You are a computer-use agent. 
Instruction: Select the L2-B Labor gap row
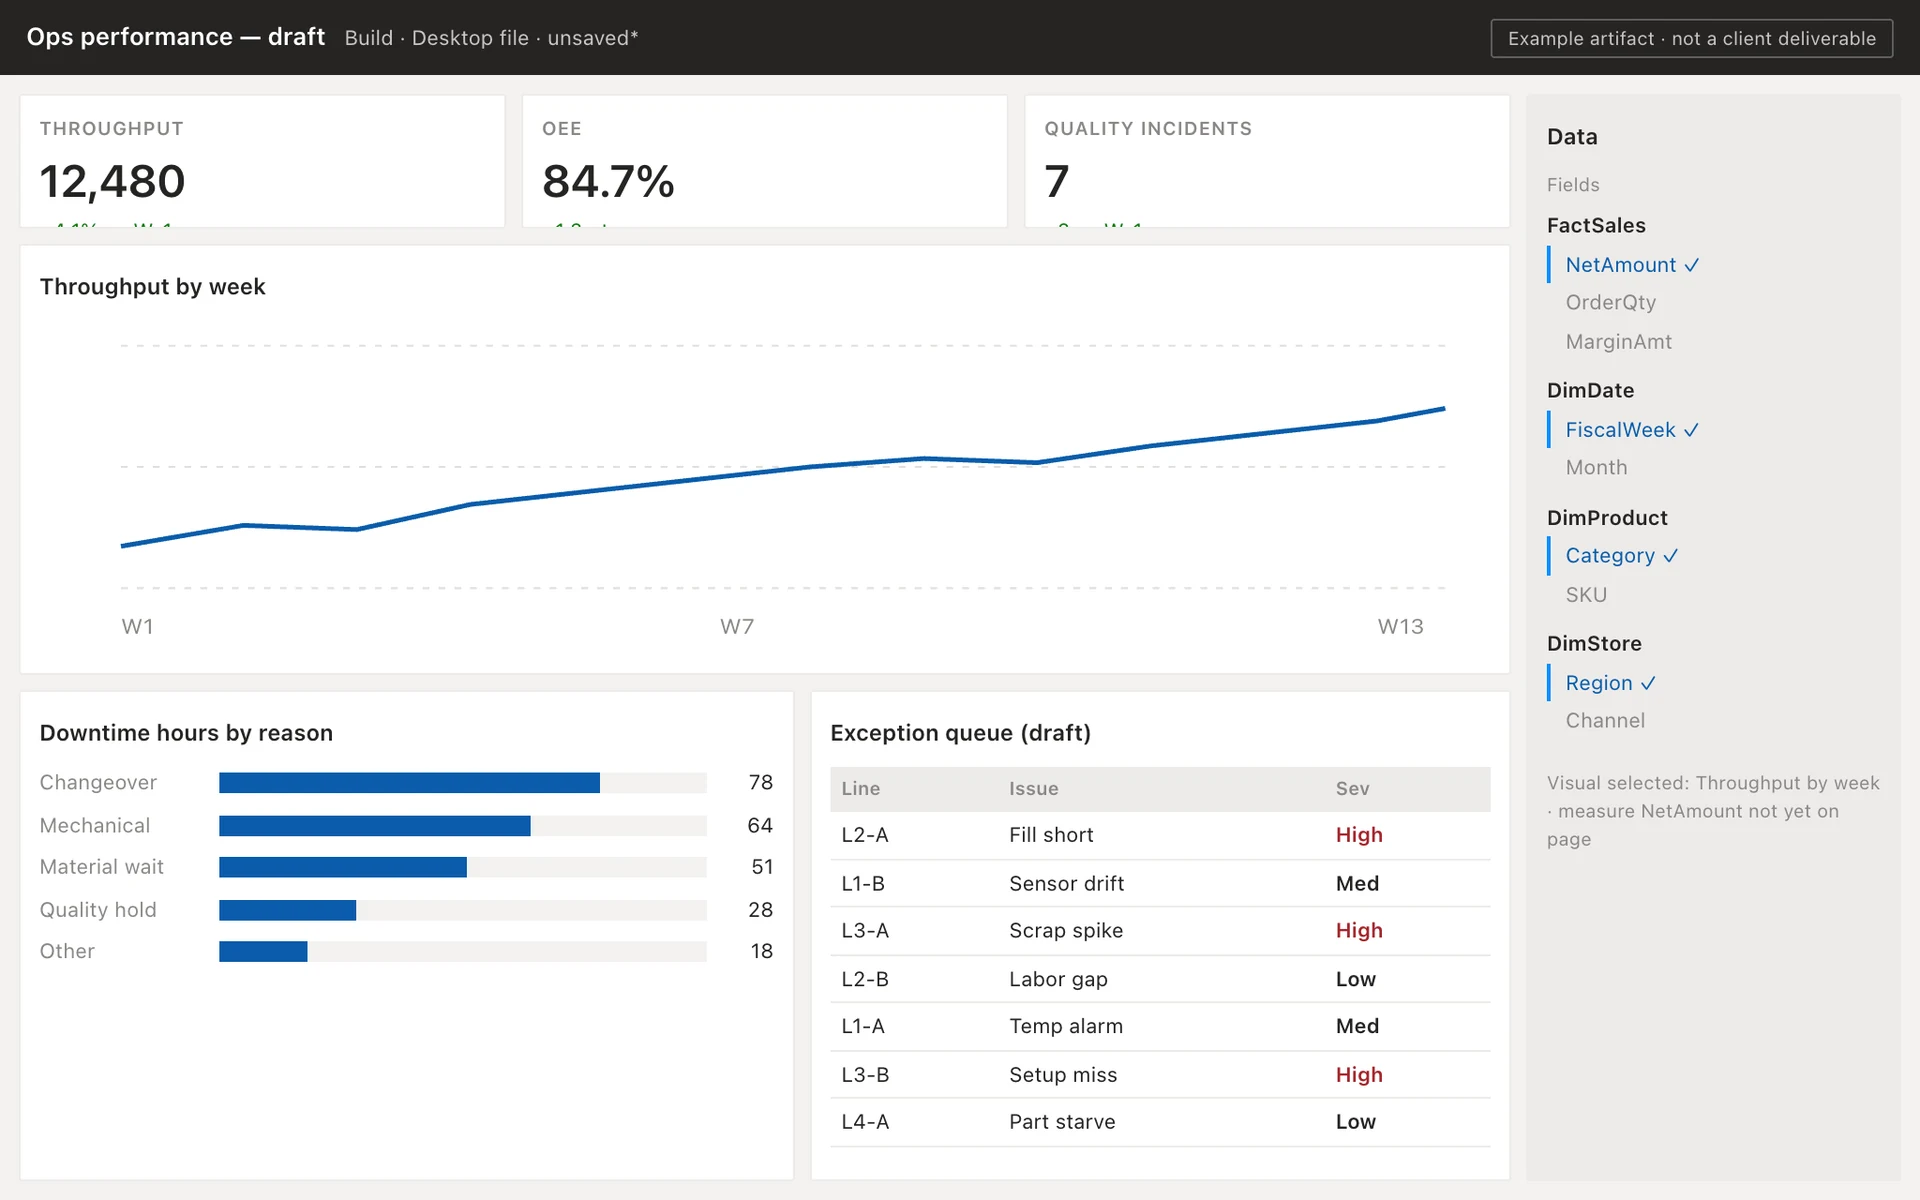click(x=1160, y=979)
